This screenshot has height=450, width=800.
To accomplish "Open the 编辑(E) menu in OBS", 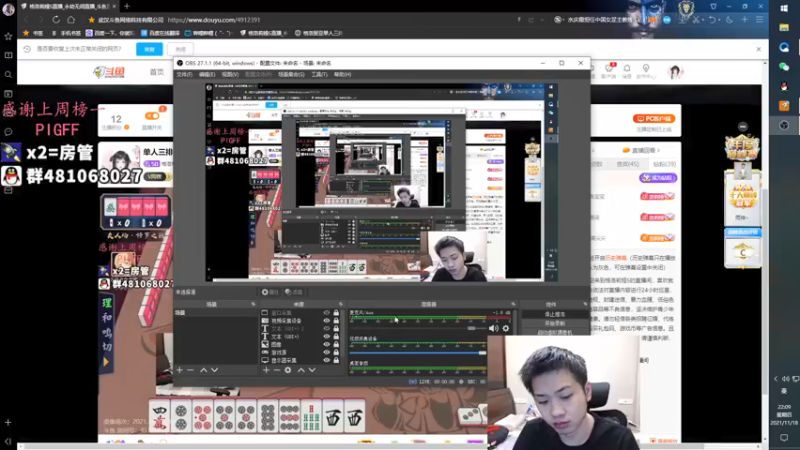I will coord(207,74).
